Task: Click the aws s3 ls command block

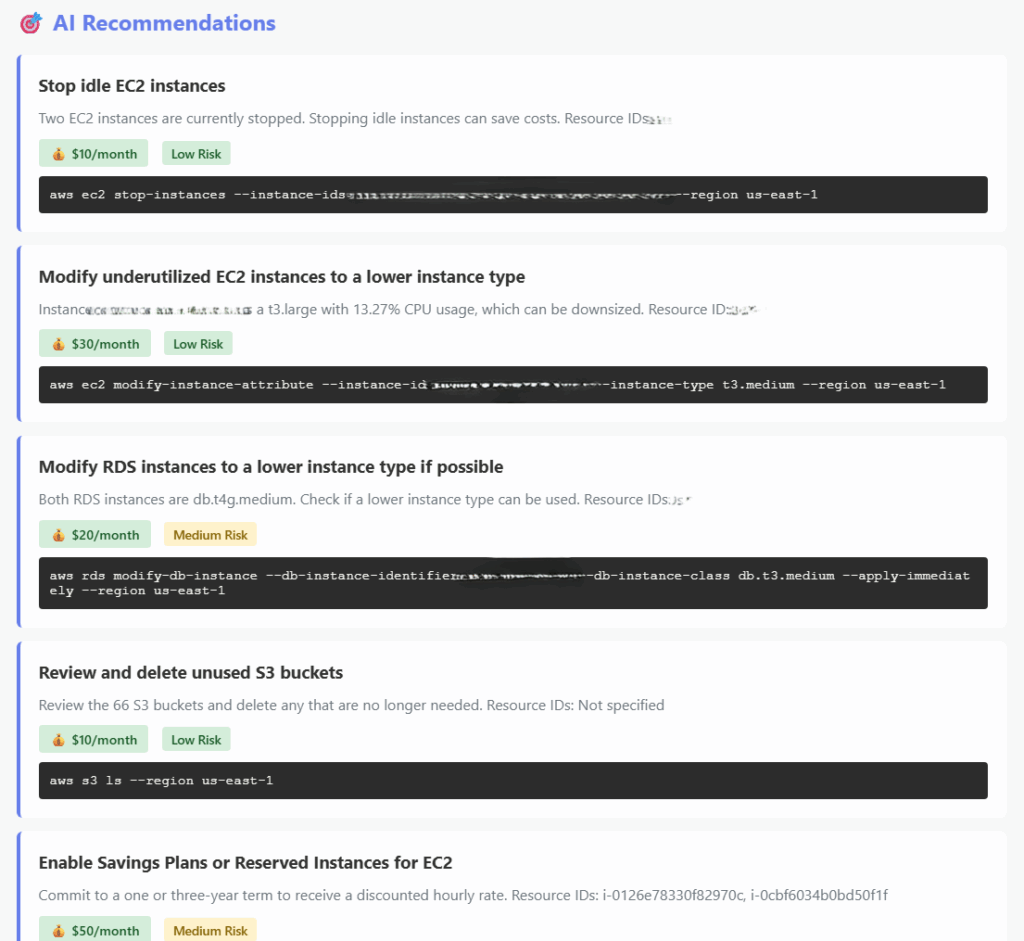Action: (x=512, y=780)
